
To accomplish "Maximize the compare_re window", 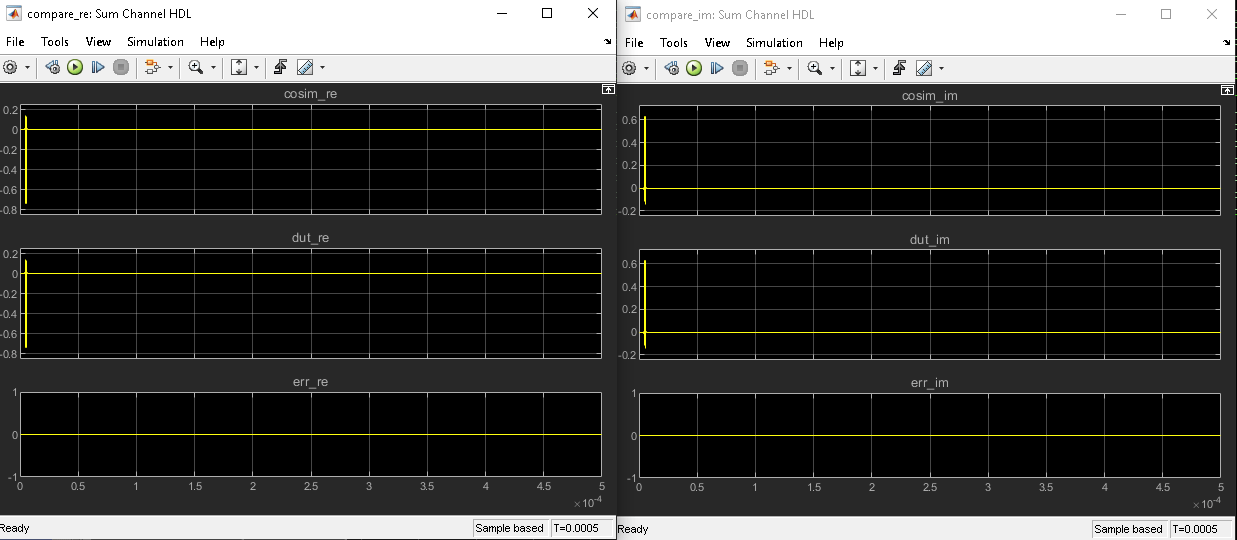I will pyautogui.click(x=547, y=14).
